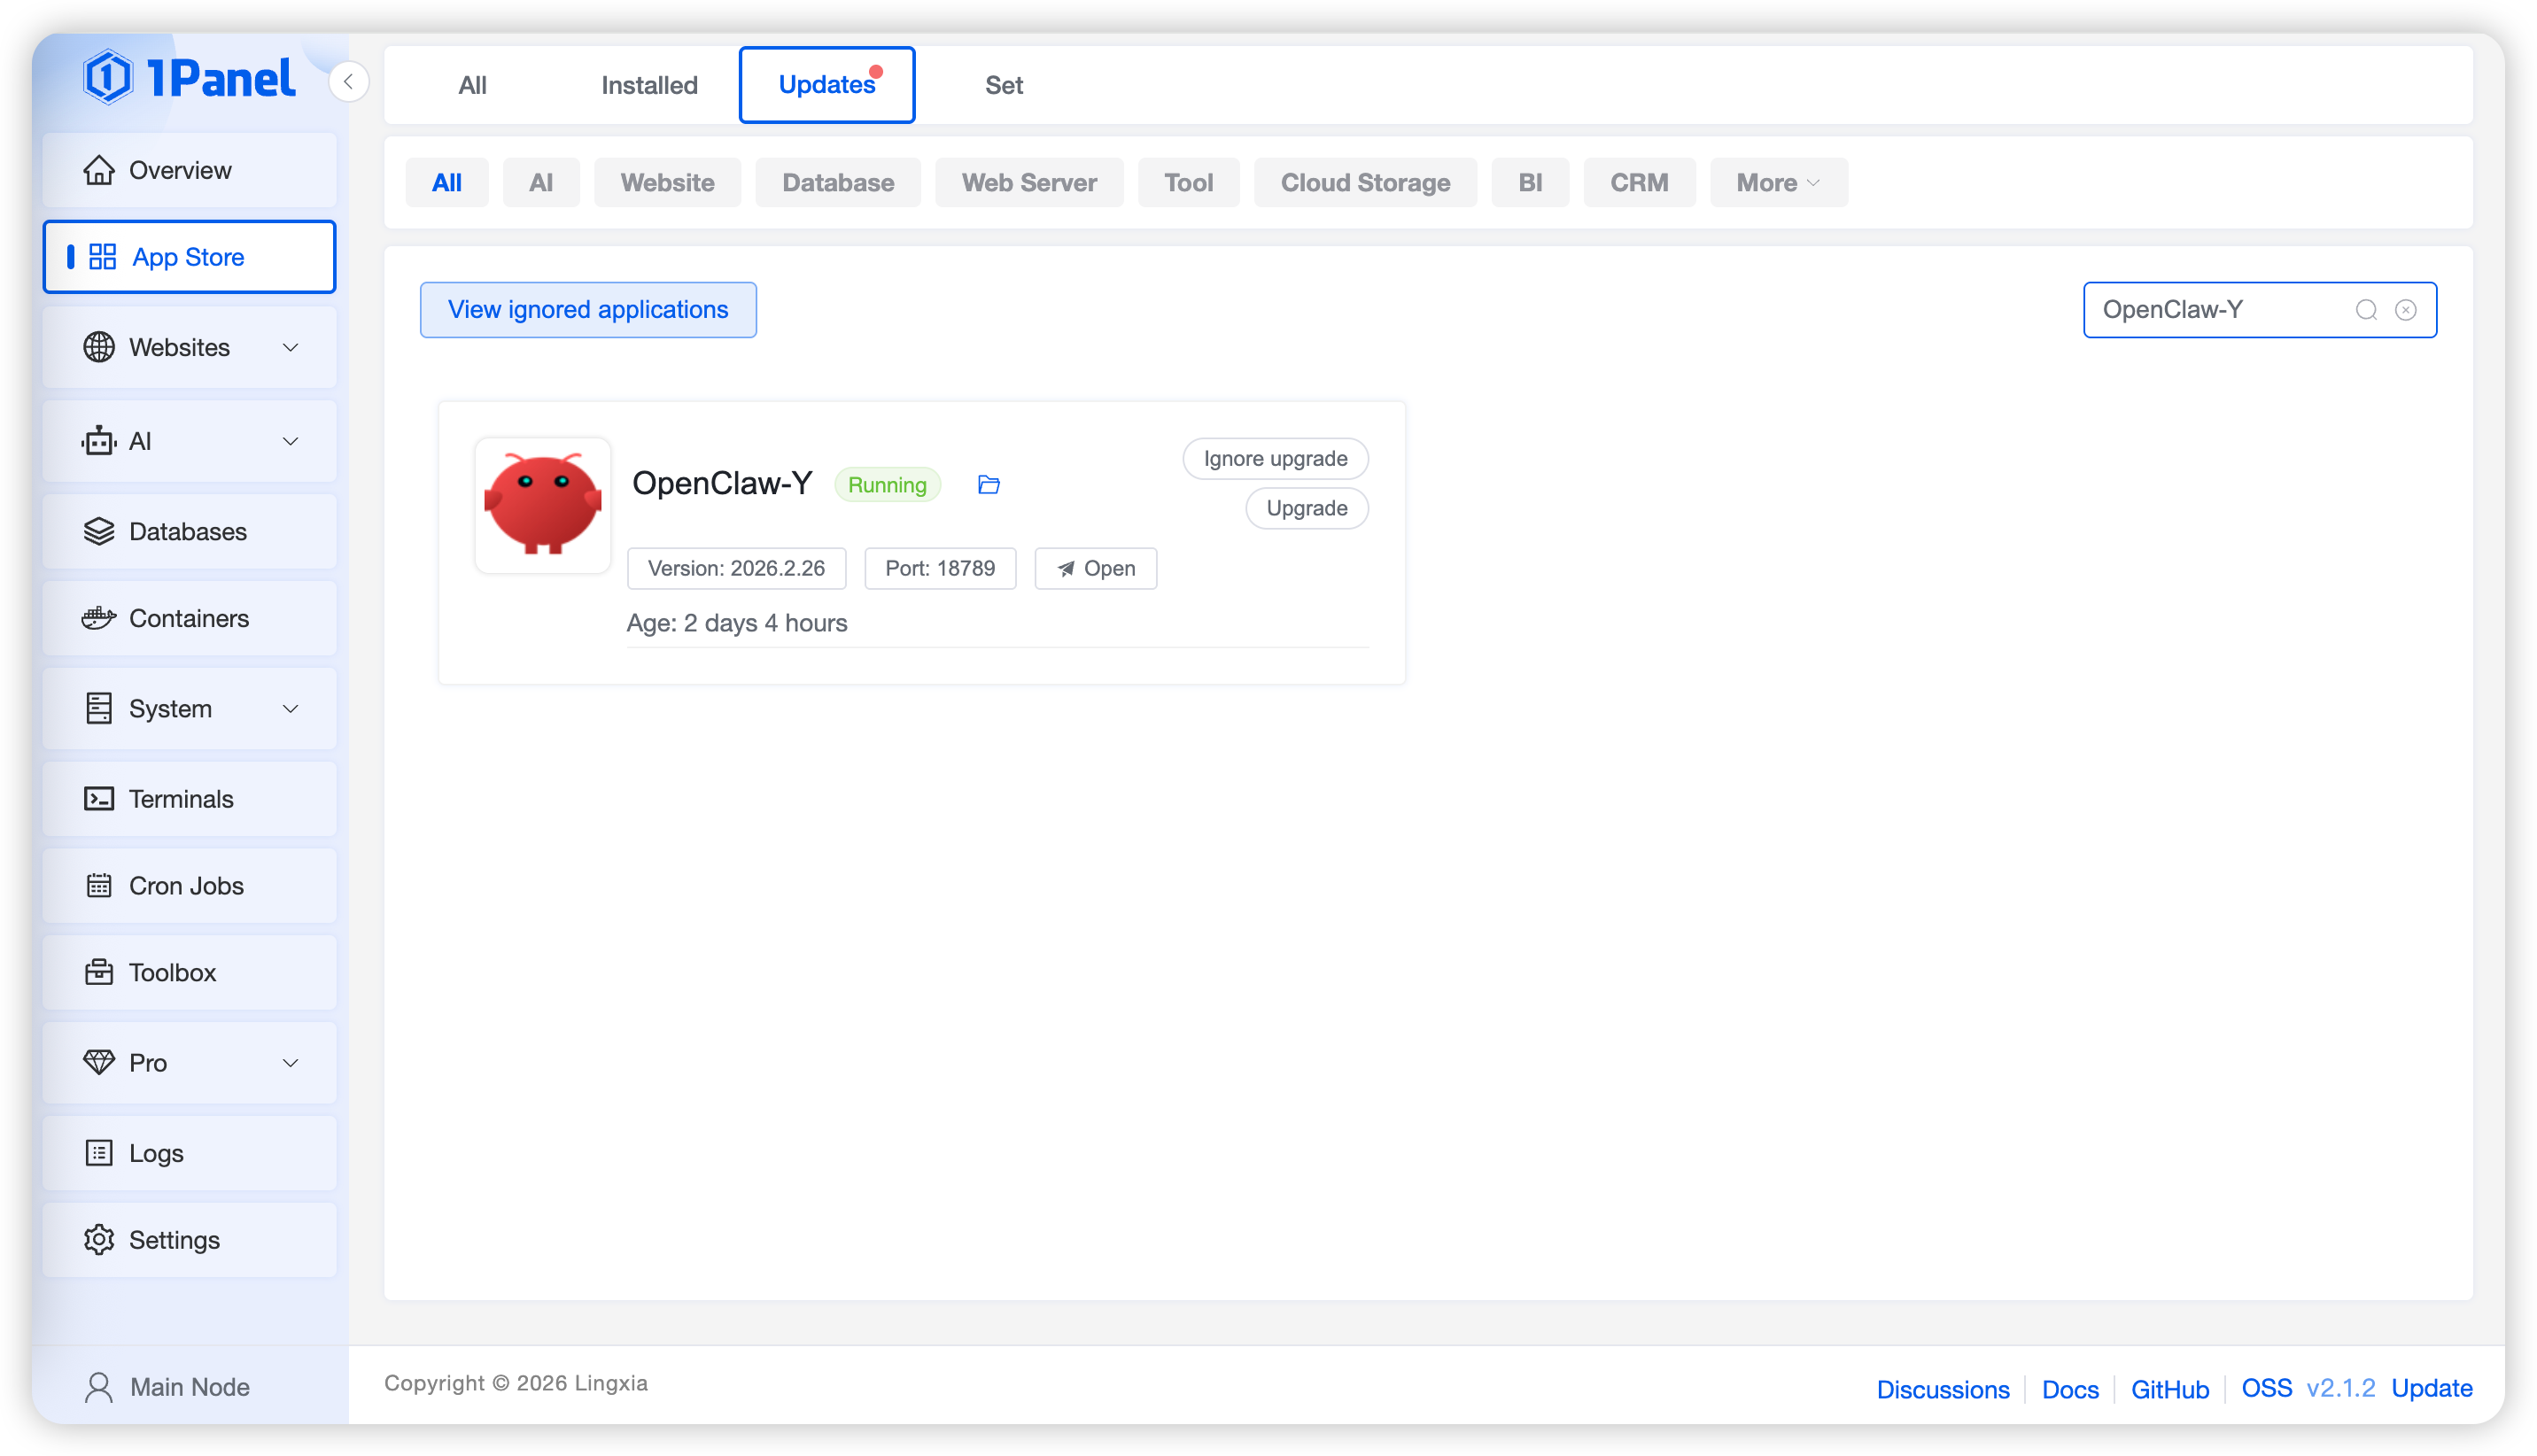Open OpenClaw-Y install folder icon
Image resolution: width=2537 pixels, height=1456 pixels.
[x=988, y=485]
